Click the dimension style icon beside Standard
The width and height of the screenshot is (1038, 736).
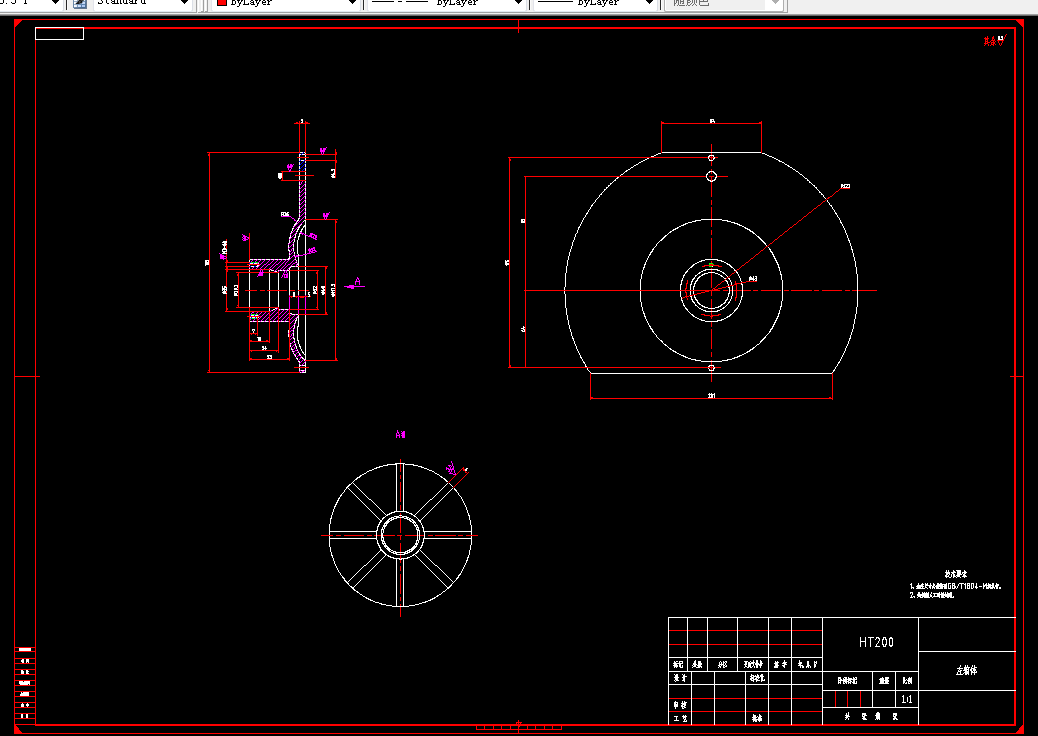pos(79,3)
